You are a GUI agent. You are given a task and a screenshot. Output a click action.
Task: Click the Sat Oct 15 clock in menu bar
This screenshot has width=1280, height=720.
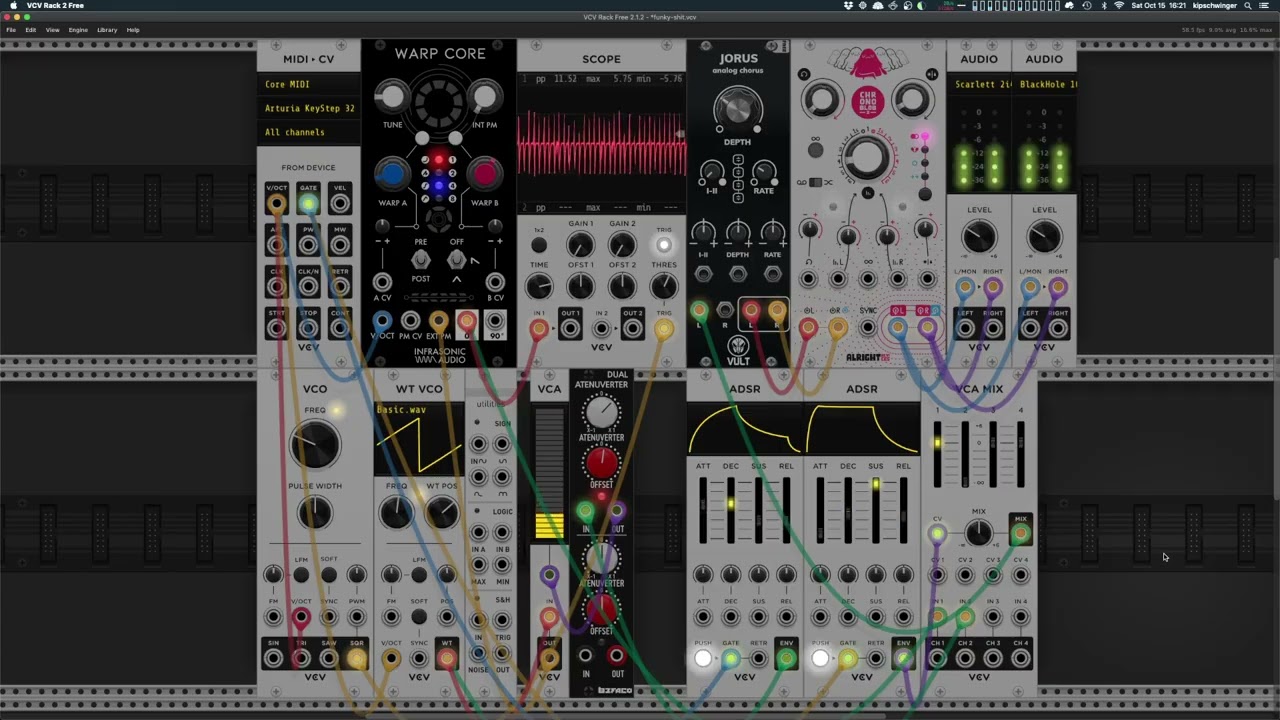point(1158,5)
